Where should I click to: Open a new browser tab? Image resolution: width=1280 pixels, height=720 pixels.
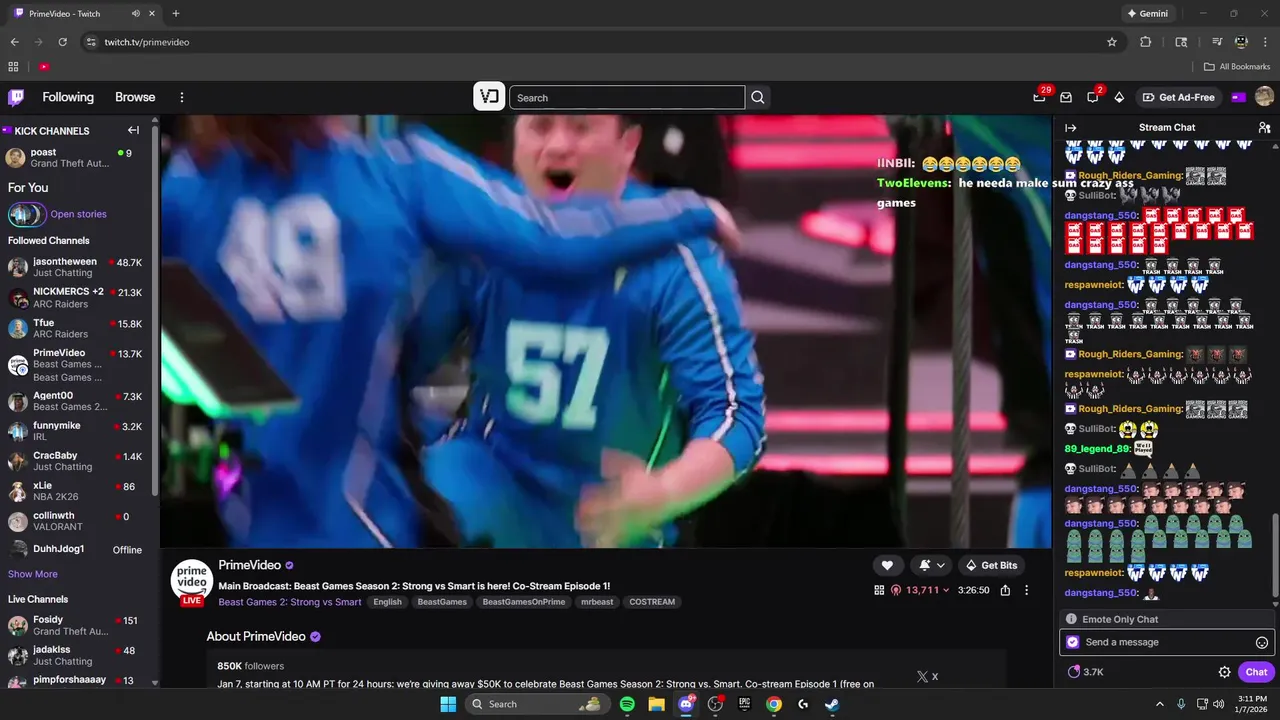176,14
